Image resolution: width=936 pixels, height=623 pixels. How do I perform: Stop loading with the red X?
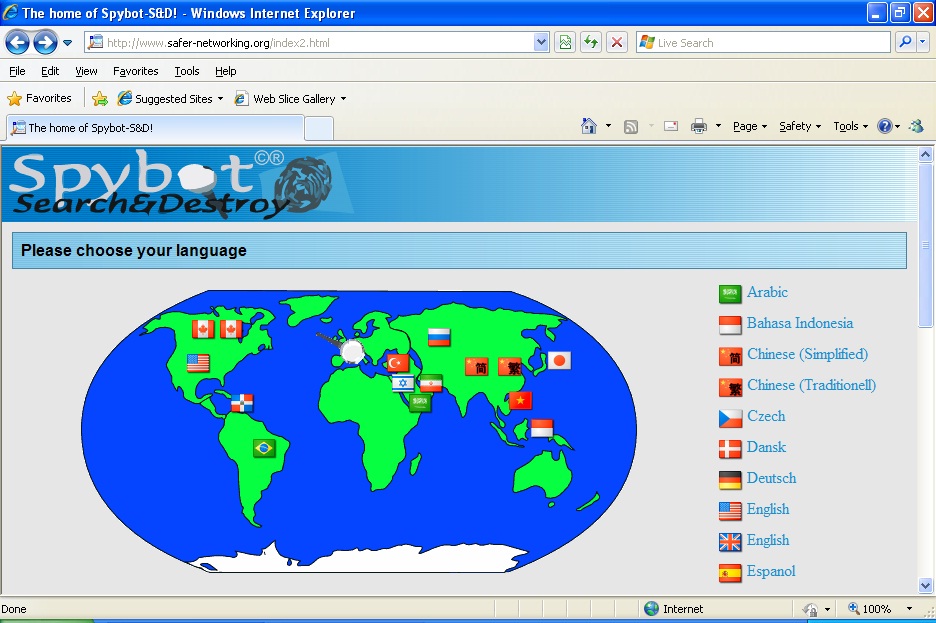pyautogui.click(x=617, y=42)
